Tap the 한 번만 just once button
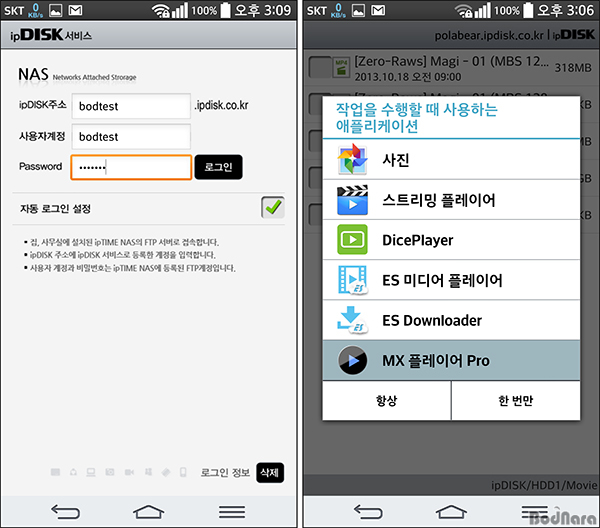Viewport: 600px width, 528px height. (x=516, y=401)
